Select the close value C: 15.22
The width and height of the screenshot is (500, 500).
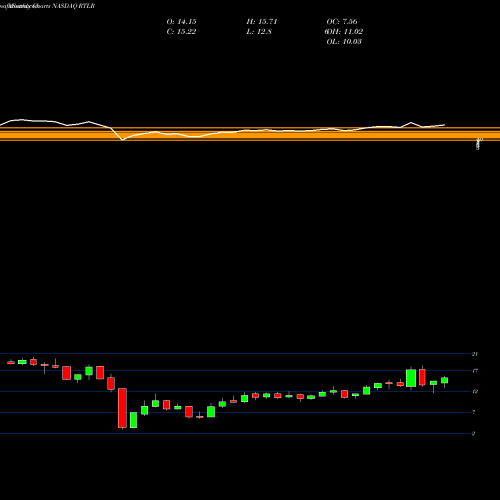pos(181,32)
